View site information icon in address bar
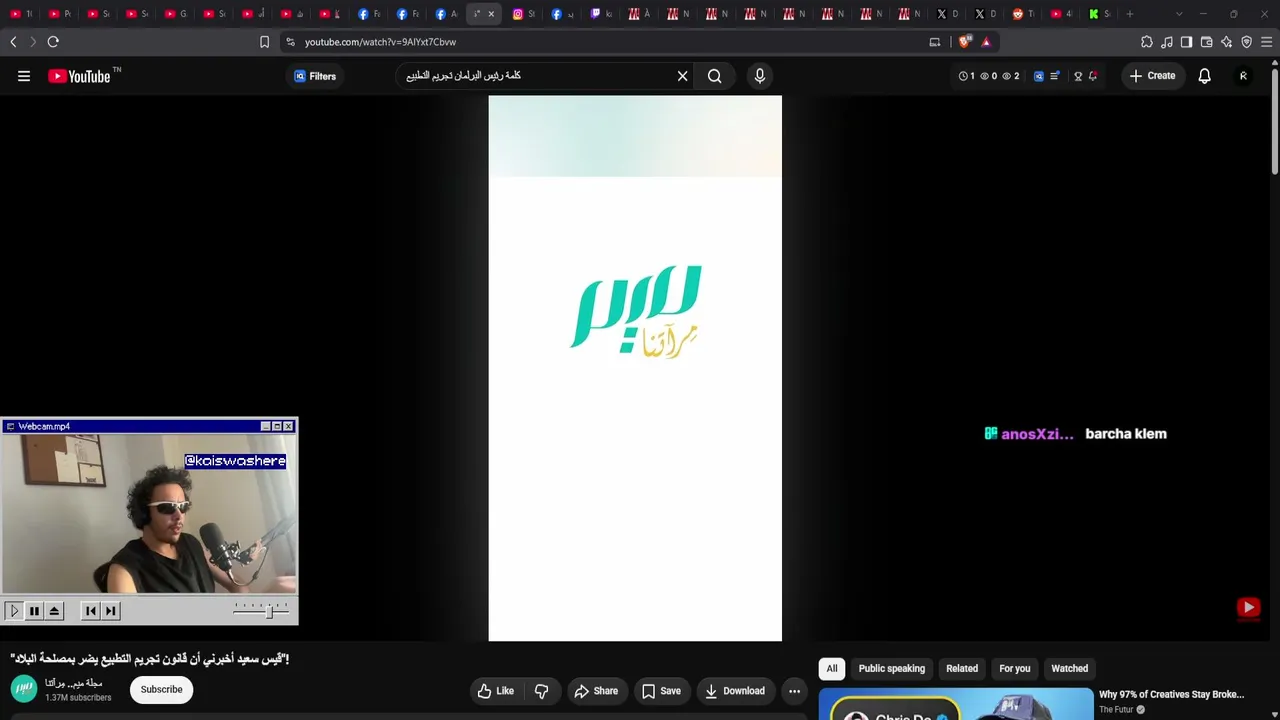The height and width of the screenshot is (720, 1280). (x=290, y=42)
